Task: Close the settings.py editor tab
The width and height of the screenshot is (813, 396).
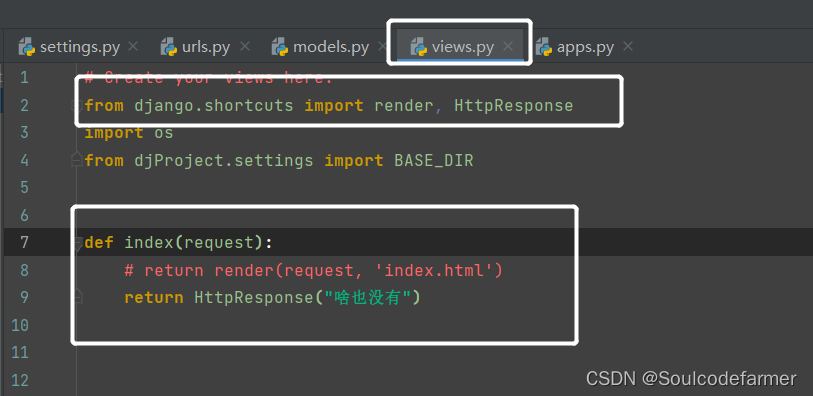Action: coord(133,46)
